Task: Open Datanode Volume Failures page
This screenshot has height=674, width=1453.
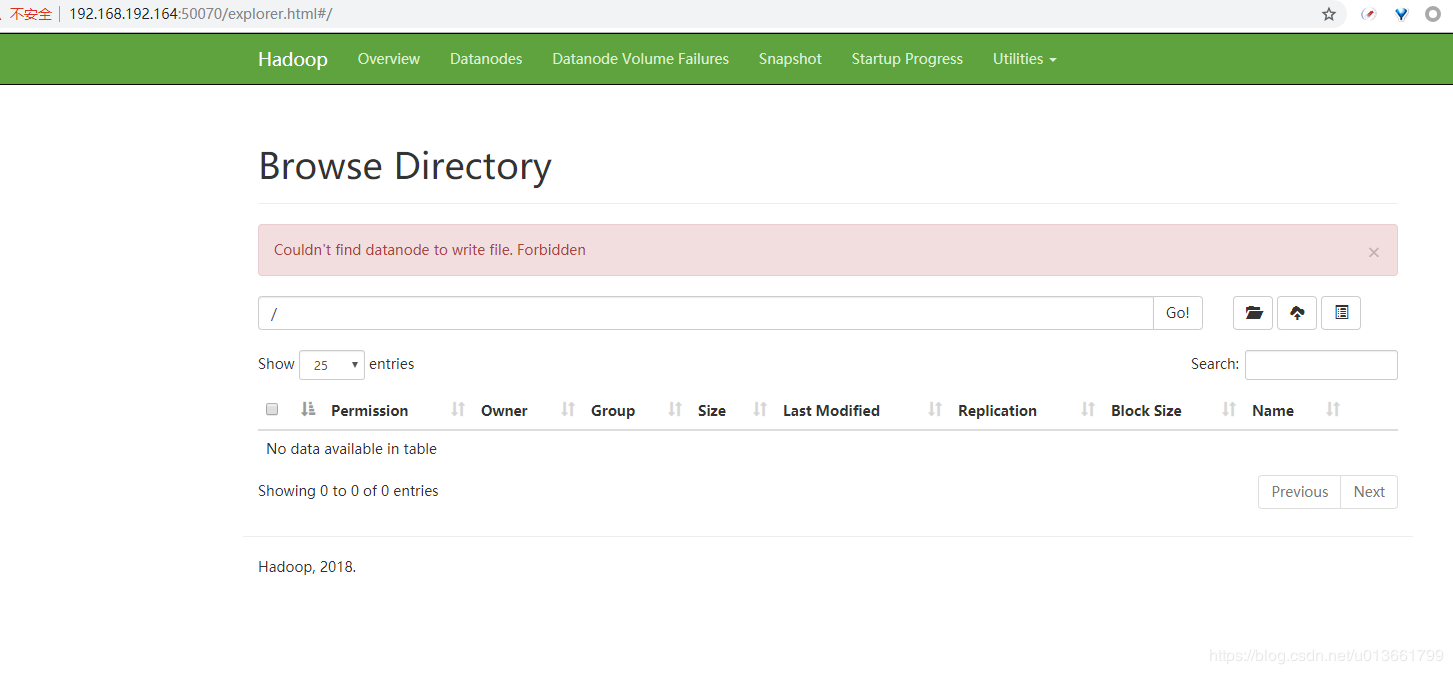Action: click(x=641, y=59)
